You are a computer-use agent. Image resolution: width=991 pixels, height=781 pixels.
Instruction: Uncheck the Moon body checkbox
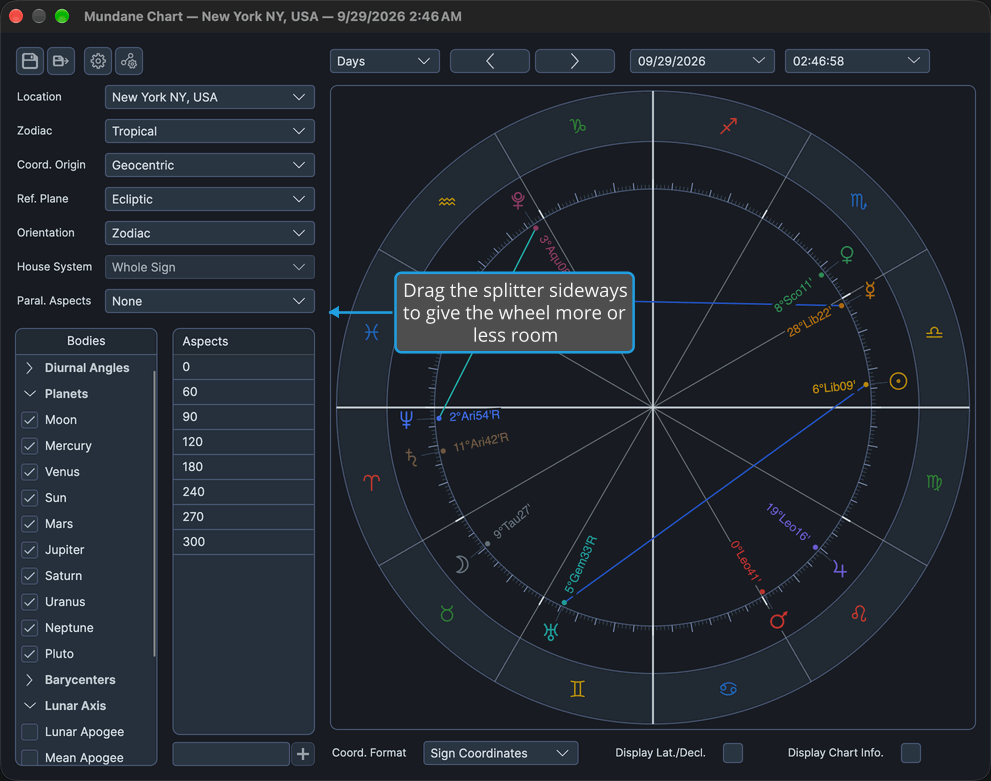(x=30, y=420)
